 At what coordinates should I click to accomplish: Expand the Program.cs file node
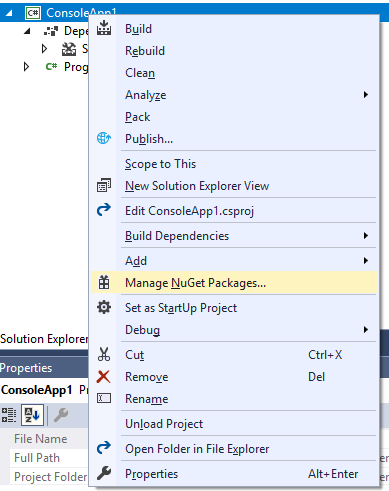[26, 67]
